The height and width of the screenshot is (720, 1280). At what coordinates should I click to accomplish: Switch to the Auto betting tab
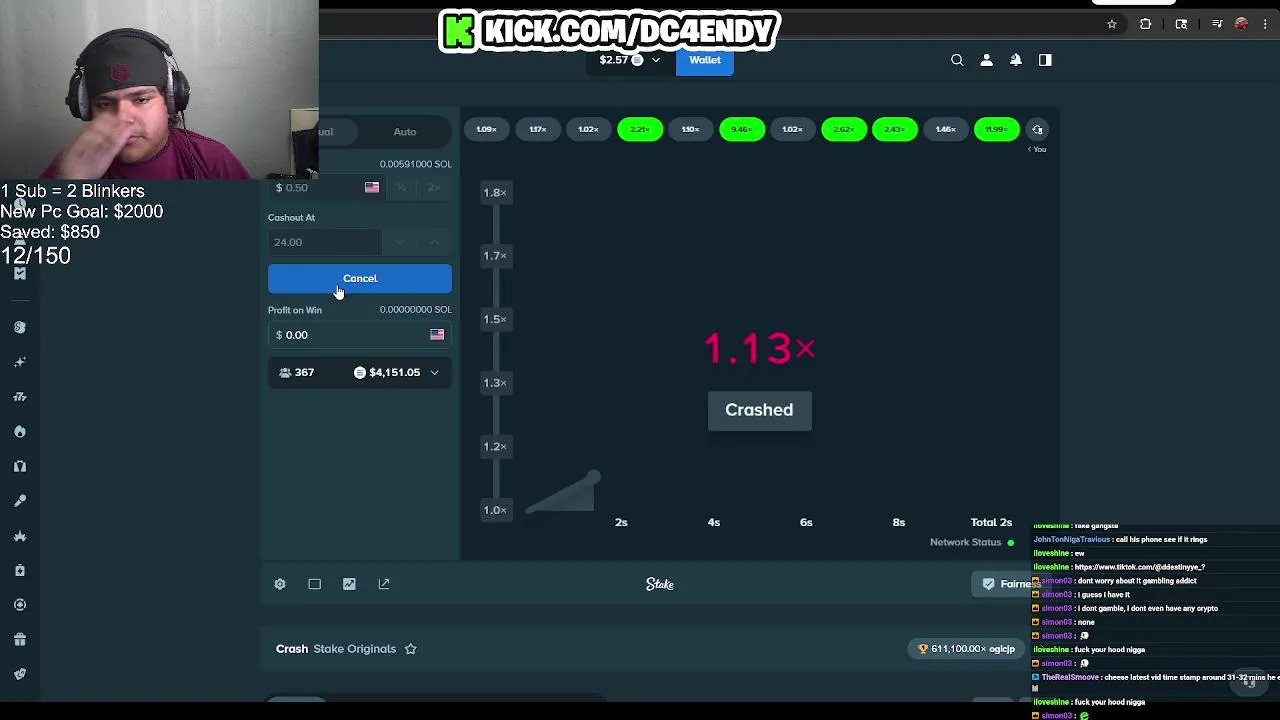point(405,132)
